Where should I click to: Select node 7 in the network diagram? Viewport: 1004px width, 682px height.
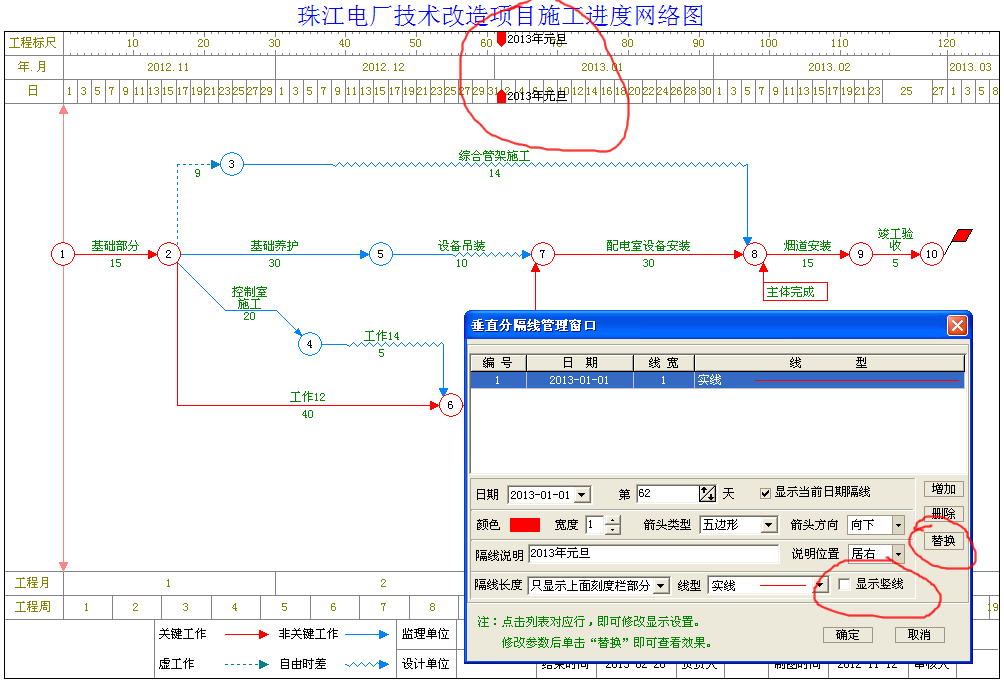(542, 254)
